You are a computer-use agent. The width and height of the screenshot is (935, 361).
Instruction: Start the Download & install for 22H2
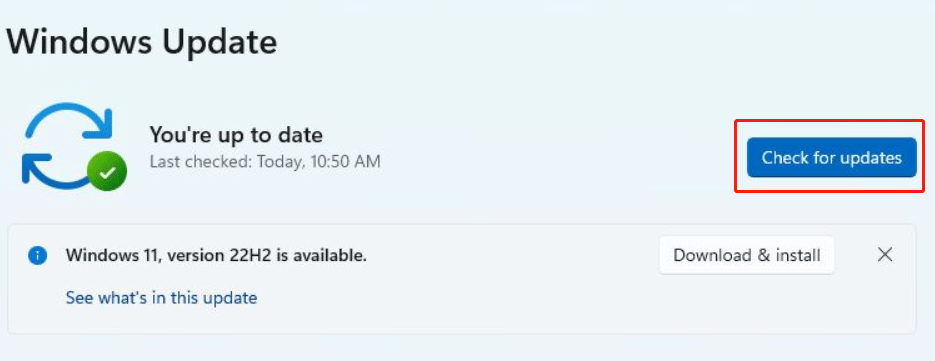coord(747,255)
